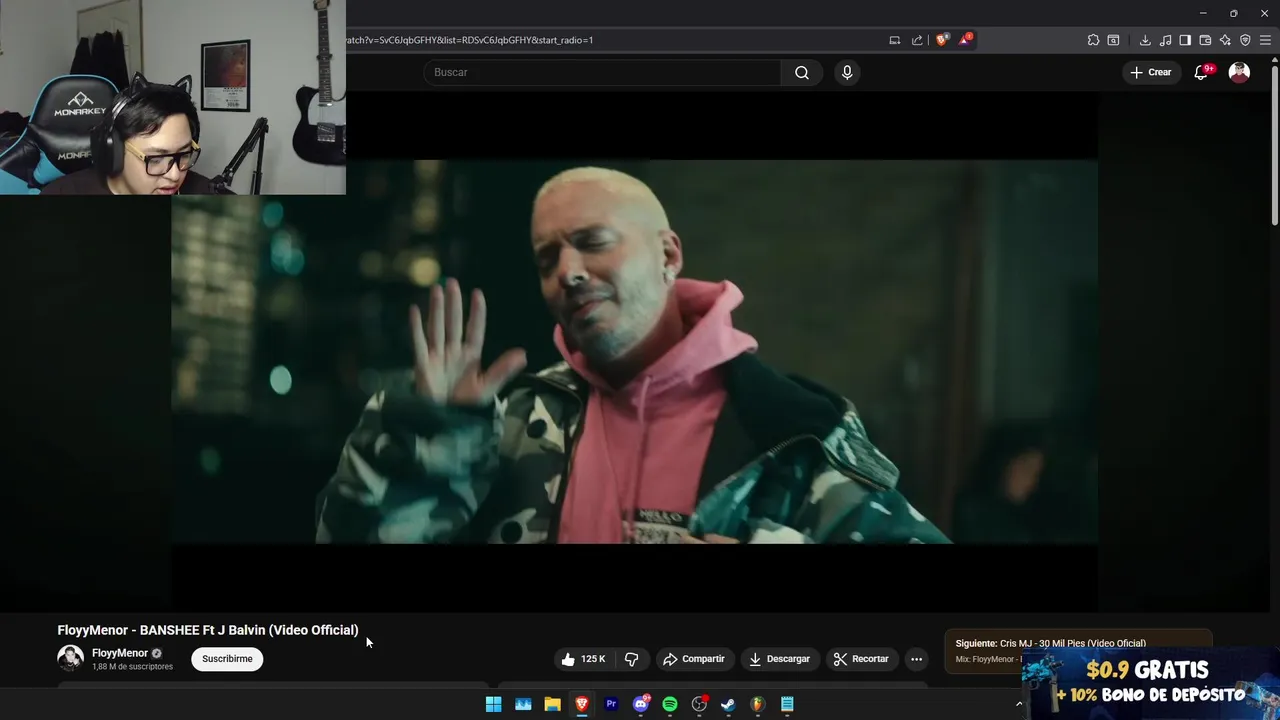The height and width of the screenshot is (720, 1280).
Task: Click the music video player area
Action: click(x=634, y=352)
